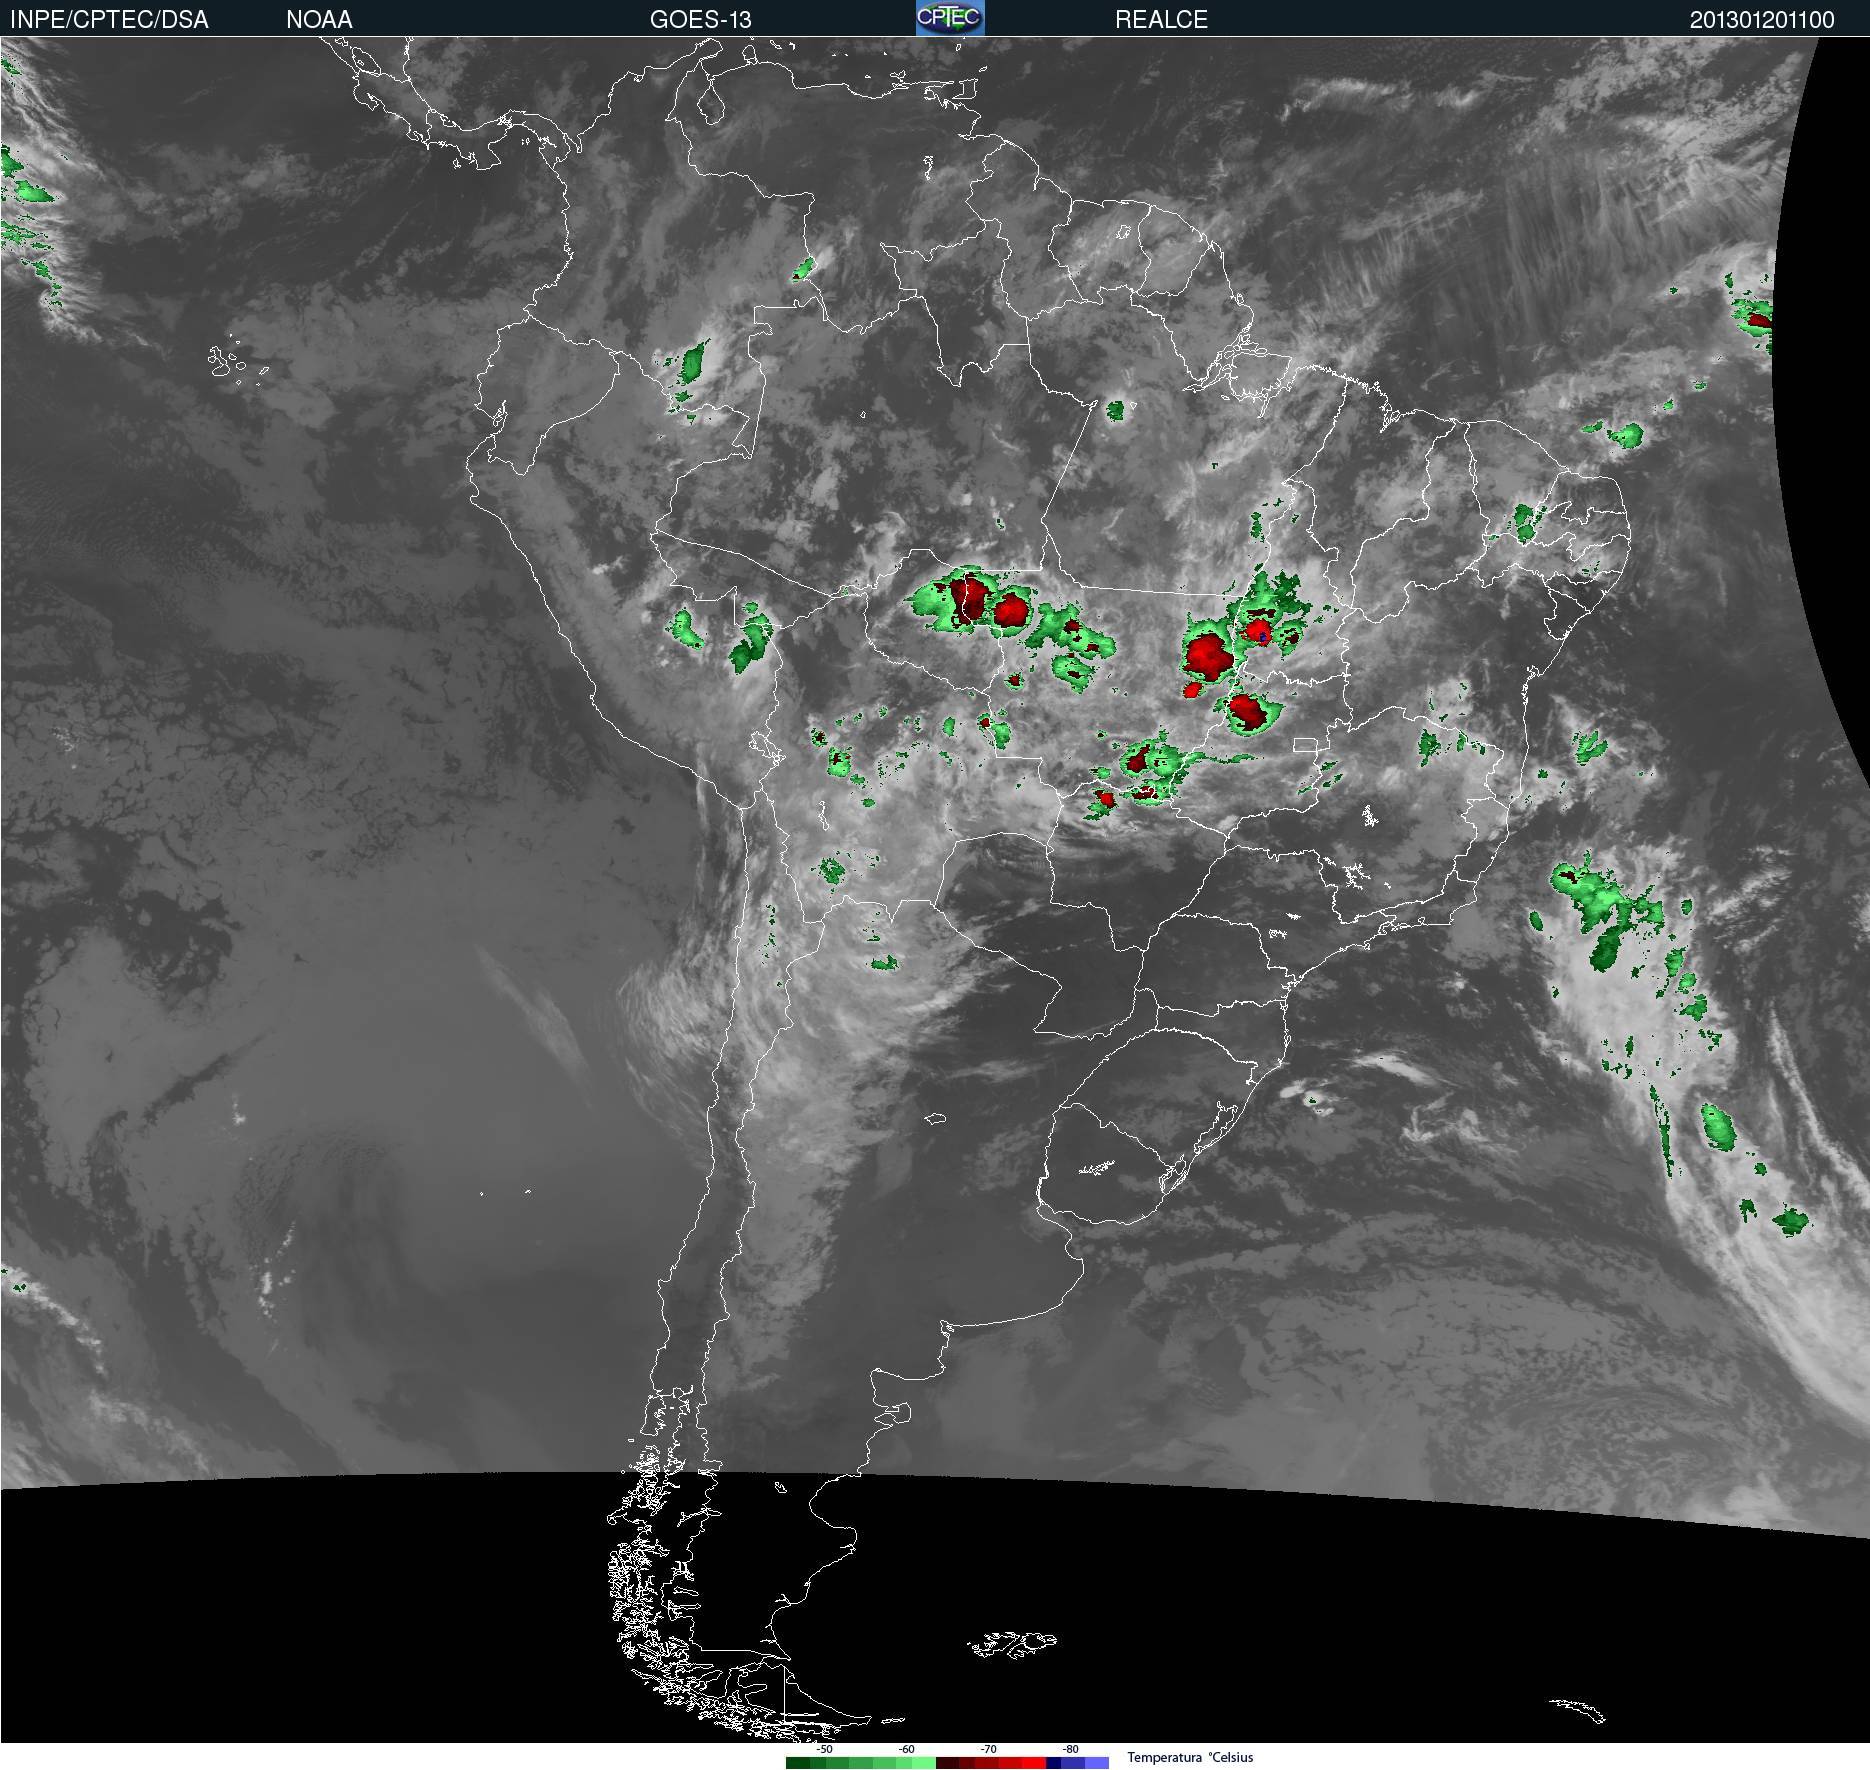Click the INPE/CPTEC/DSA header label
Image resolution: width=1870 pixels, height=1770 pixels.
(109, 19)
